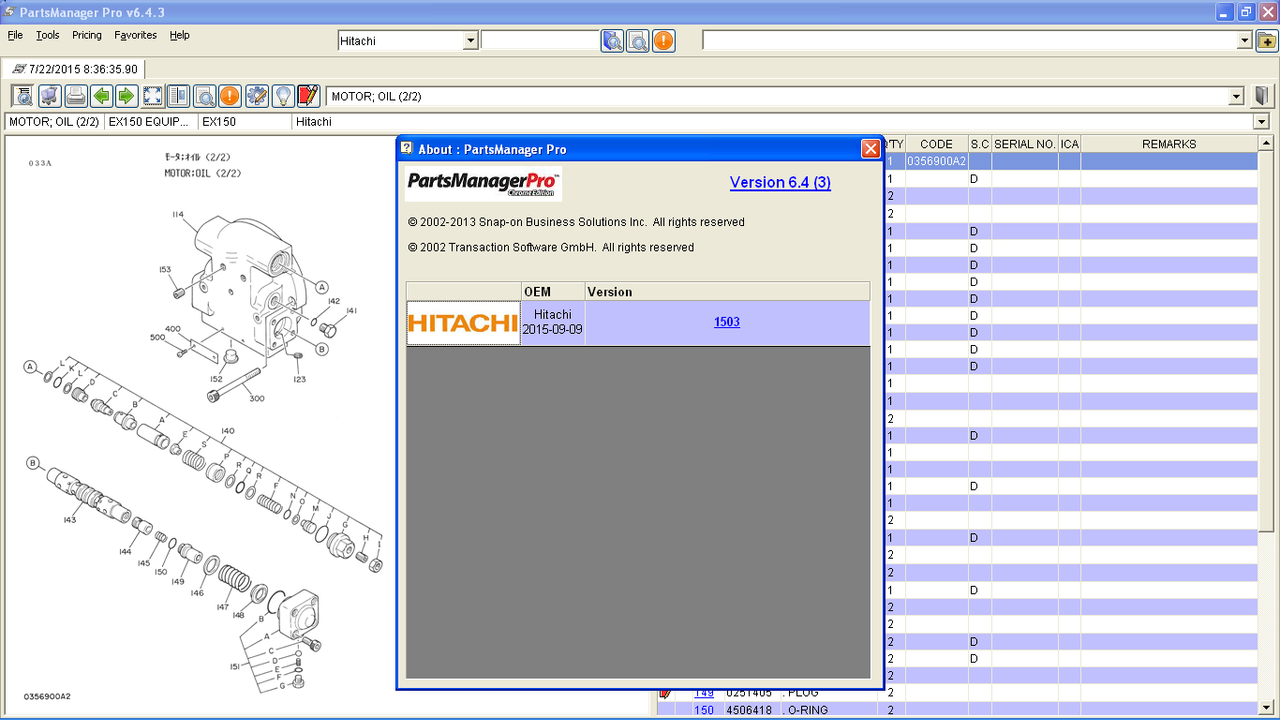The width and height of the screenshot is (1280, 720).
Task: Click the O-RING description in row 150
Action: tap(806, 710)
